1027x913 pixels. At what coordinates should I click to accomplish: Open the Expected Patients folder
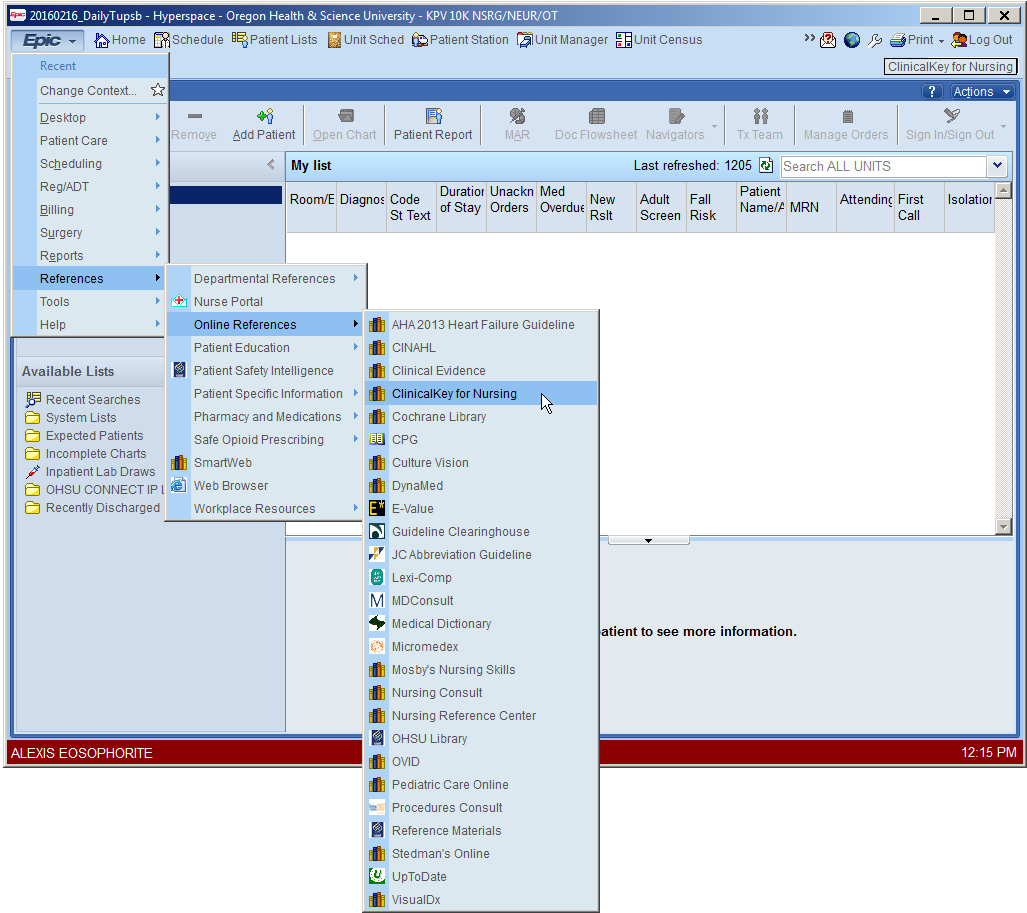click(84, 436)
